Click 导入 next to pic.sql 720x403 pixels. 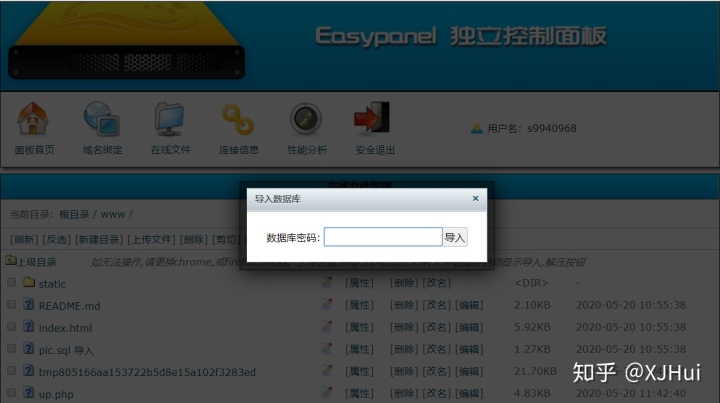pos(84,351)
